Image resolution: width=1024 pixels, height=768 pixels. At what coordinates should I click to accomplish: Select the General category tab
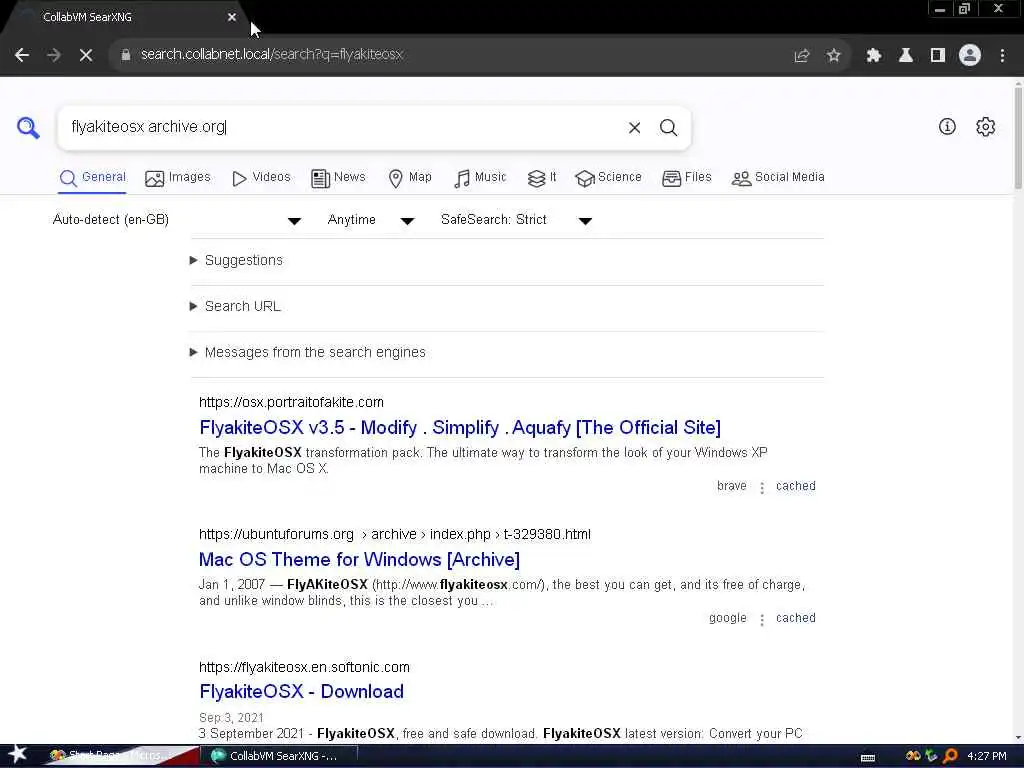(x=92, y=178)
